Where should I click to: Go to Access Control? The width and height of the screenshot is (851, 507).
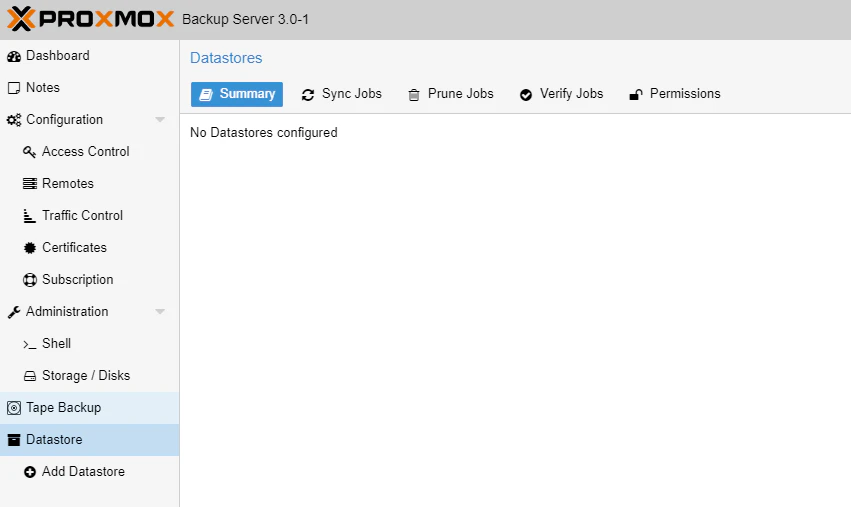[x=90, y=152]
